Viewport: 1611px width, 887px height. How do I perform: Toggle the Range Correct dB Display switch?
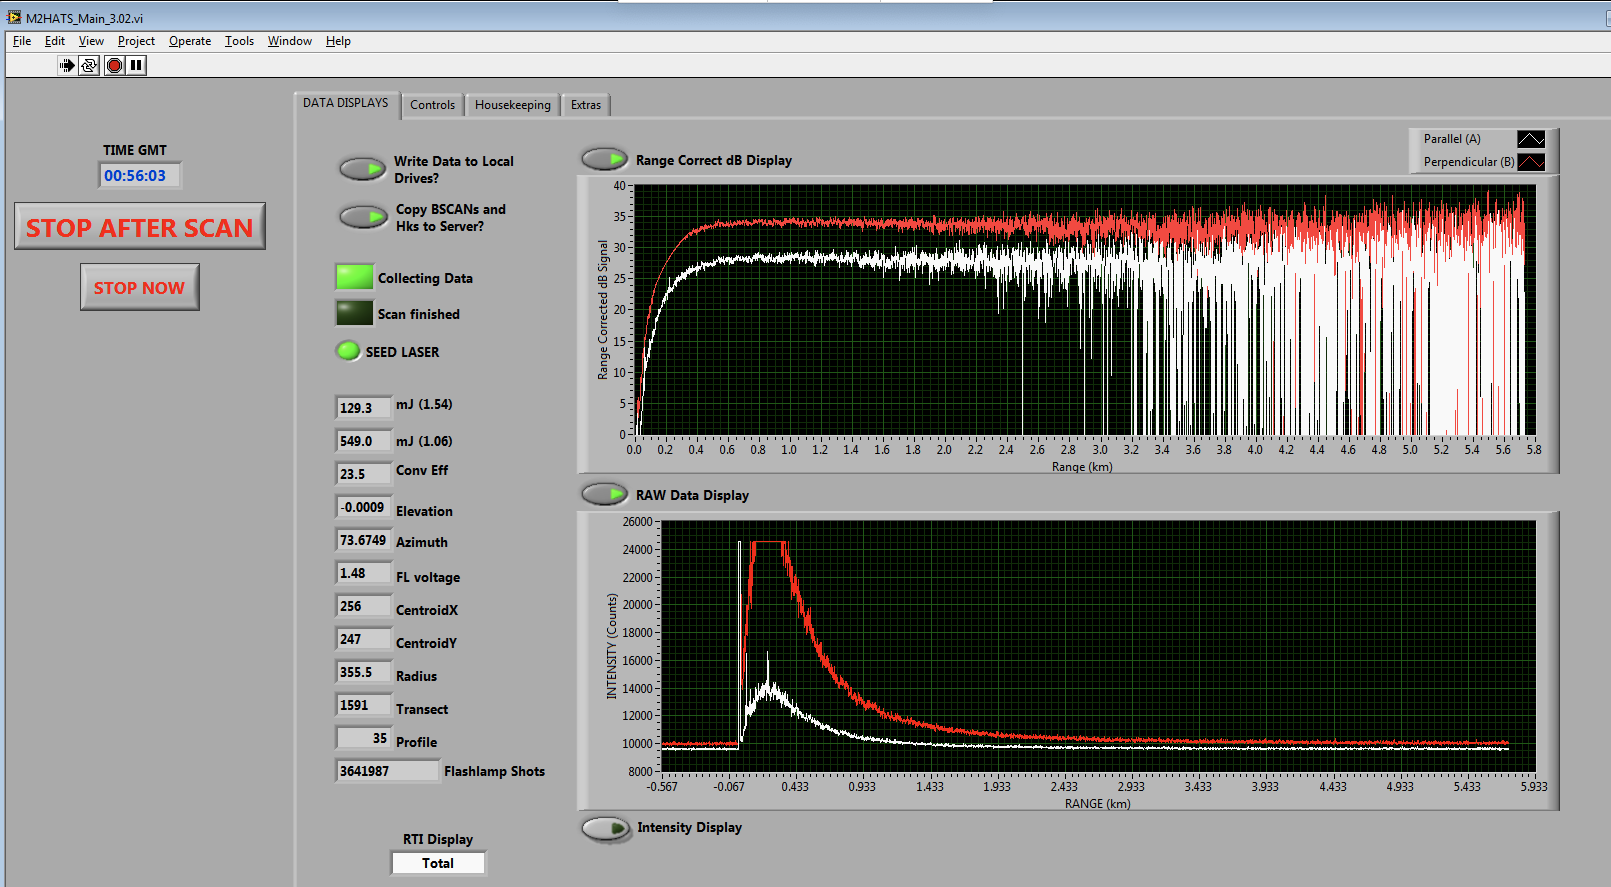click(604, 159)
